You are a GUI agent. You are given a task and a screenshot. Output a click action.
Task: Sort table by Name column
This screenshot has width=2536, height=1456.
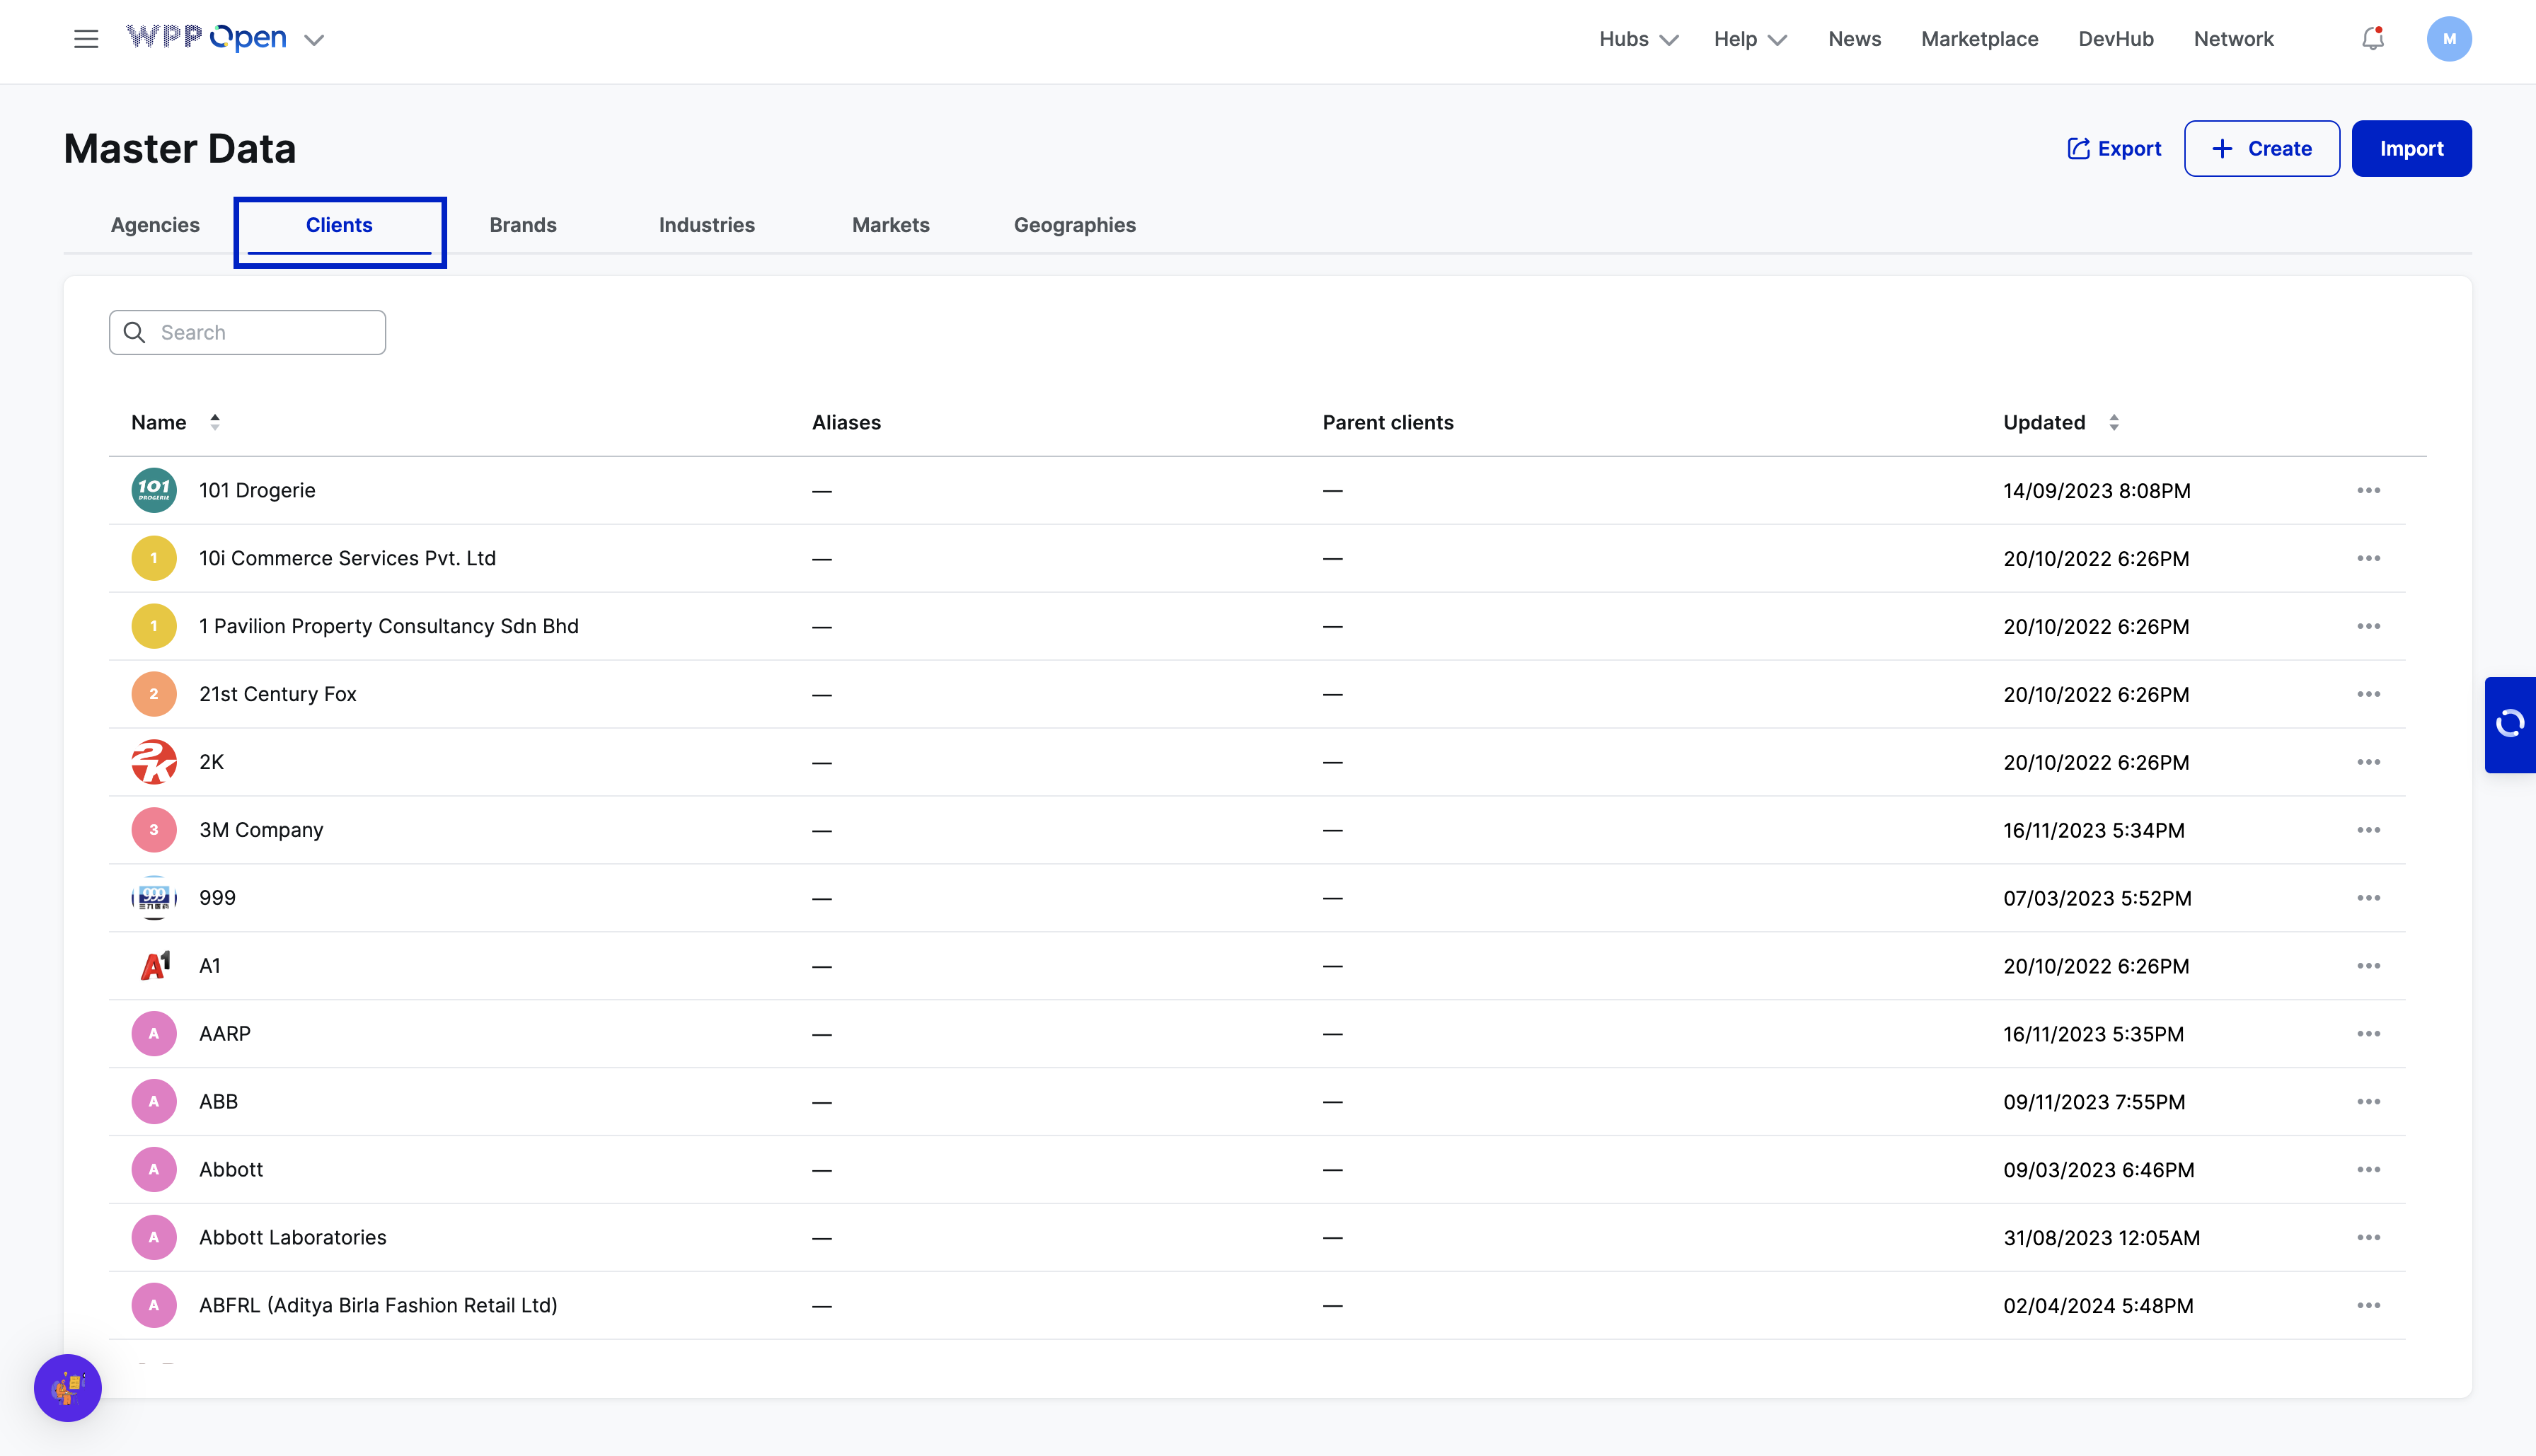214,422
